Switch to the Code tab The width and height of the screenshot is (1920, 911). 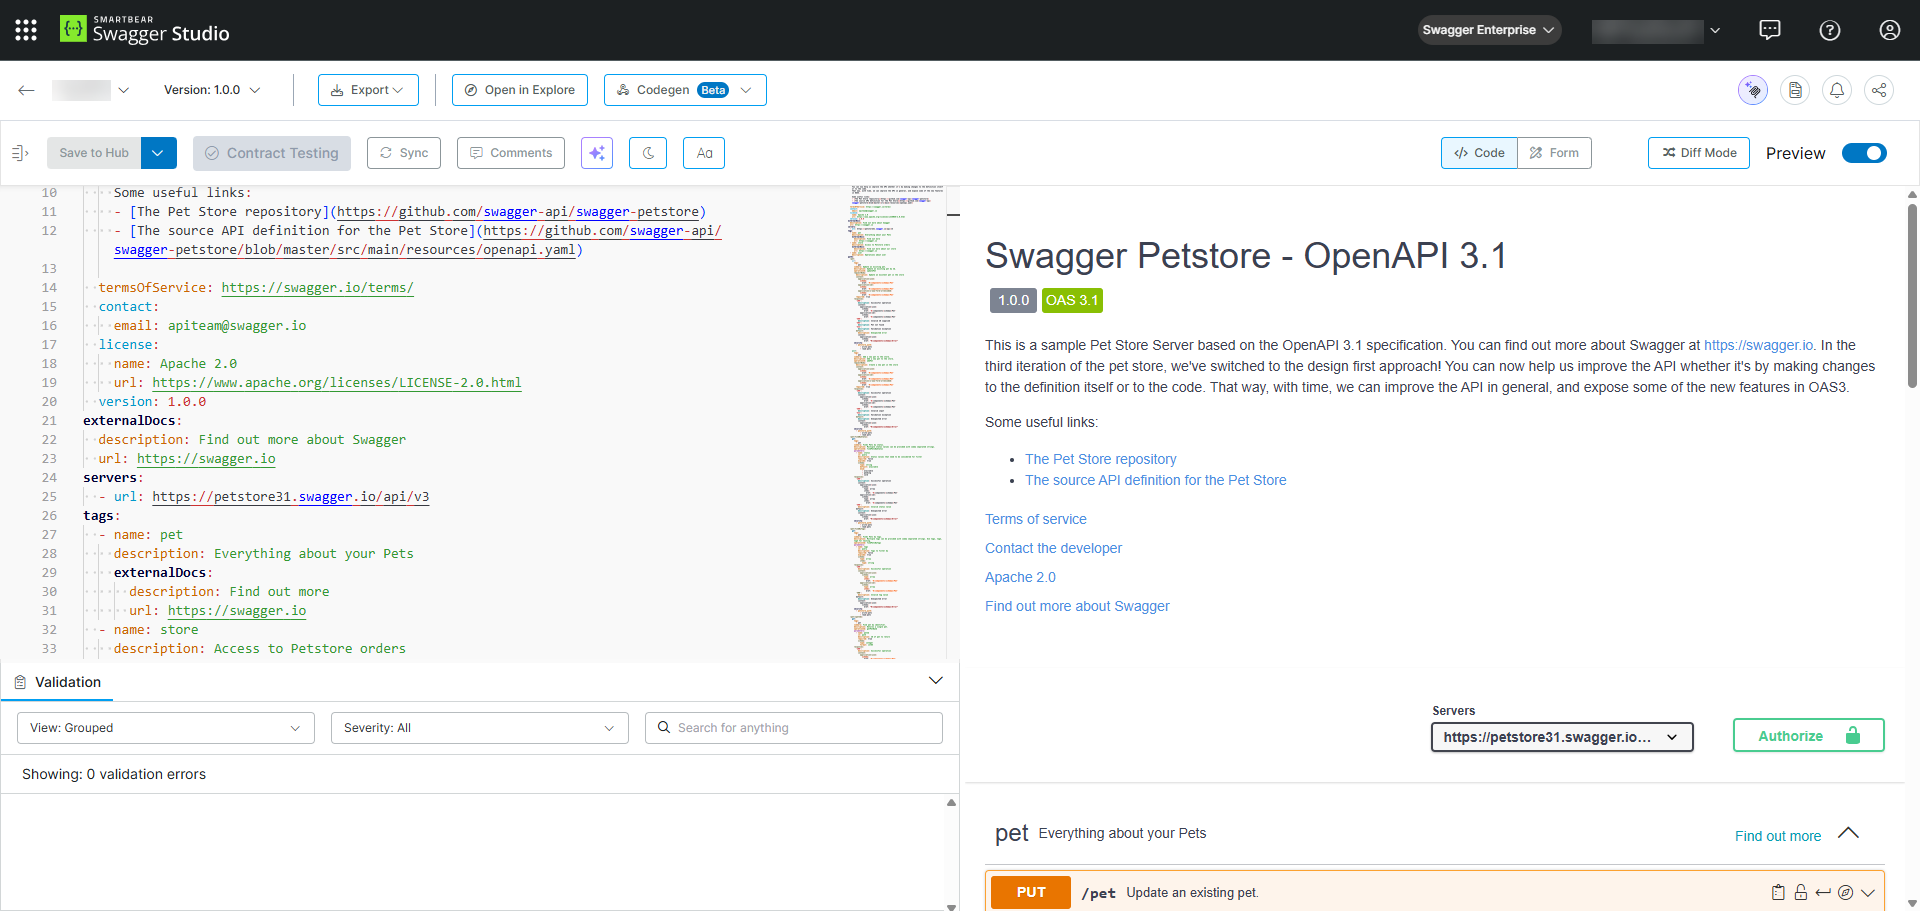[1479, 152]
